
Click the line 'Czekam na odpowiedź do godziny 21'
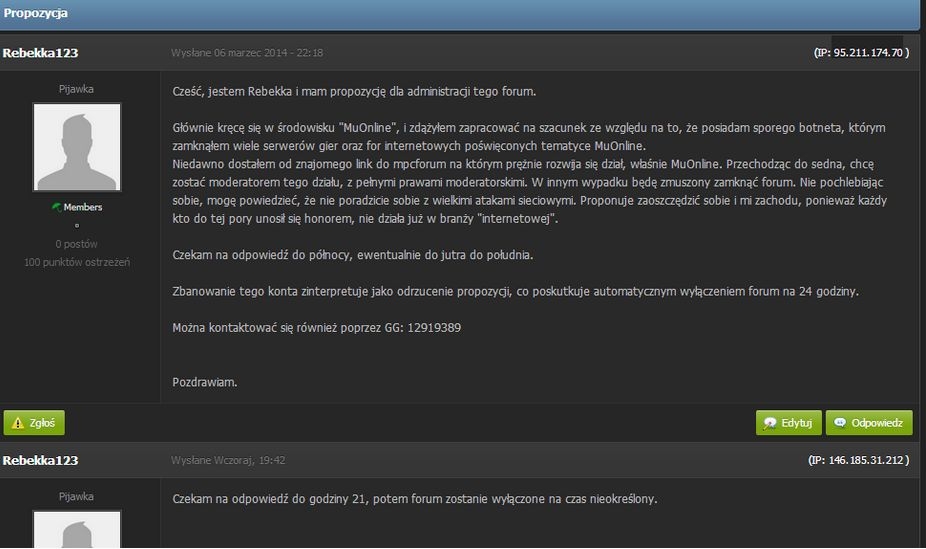tap(415, 499)
